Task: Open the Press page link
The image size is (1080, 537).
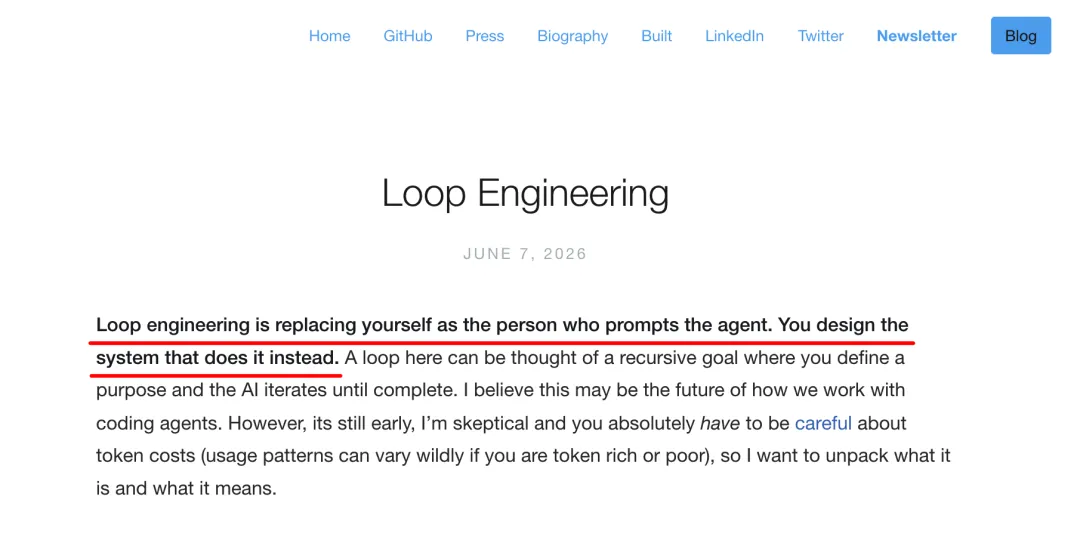Action: click(x=485, y=36)
